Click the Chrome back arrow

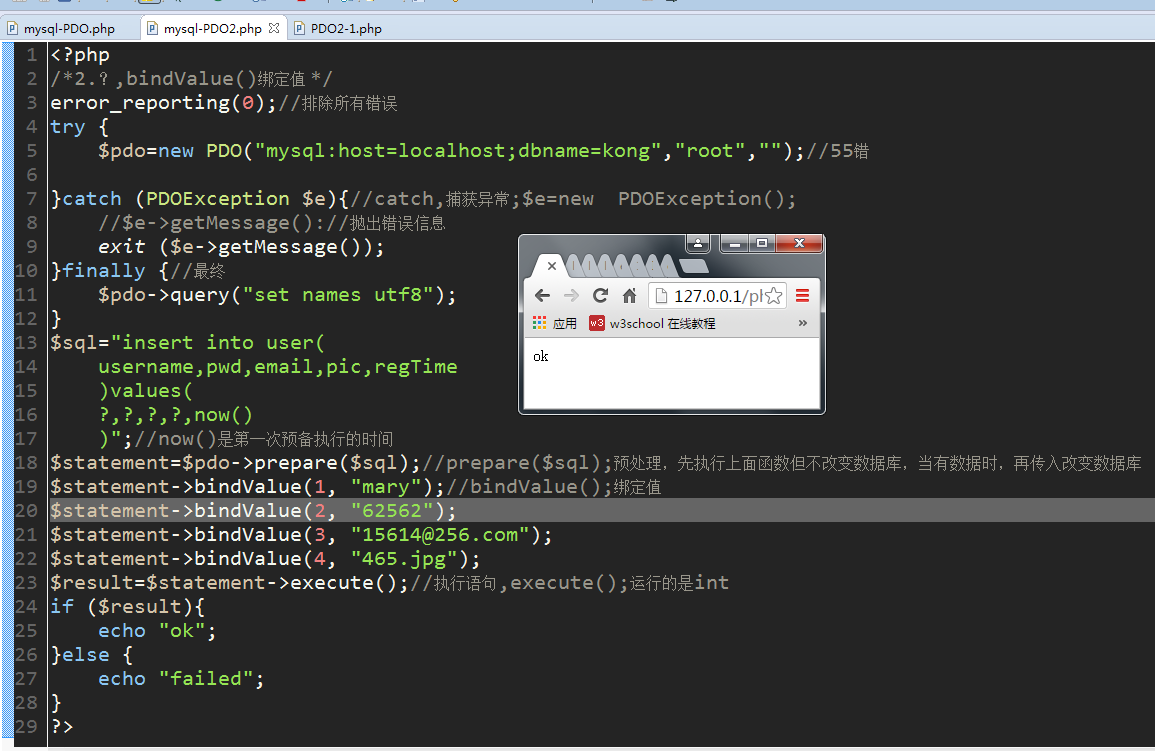click(x=543, y=295)
